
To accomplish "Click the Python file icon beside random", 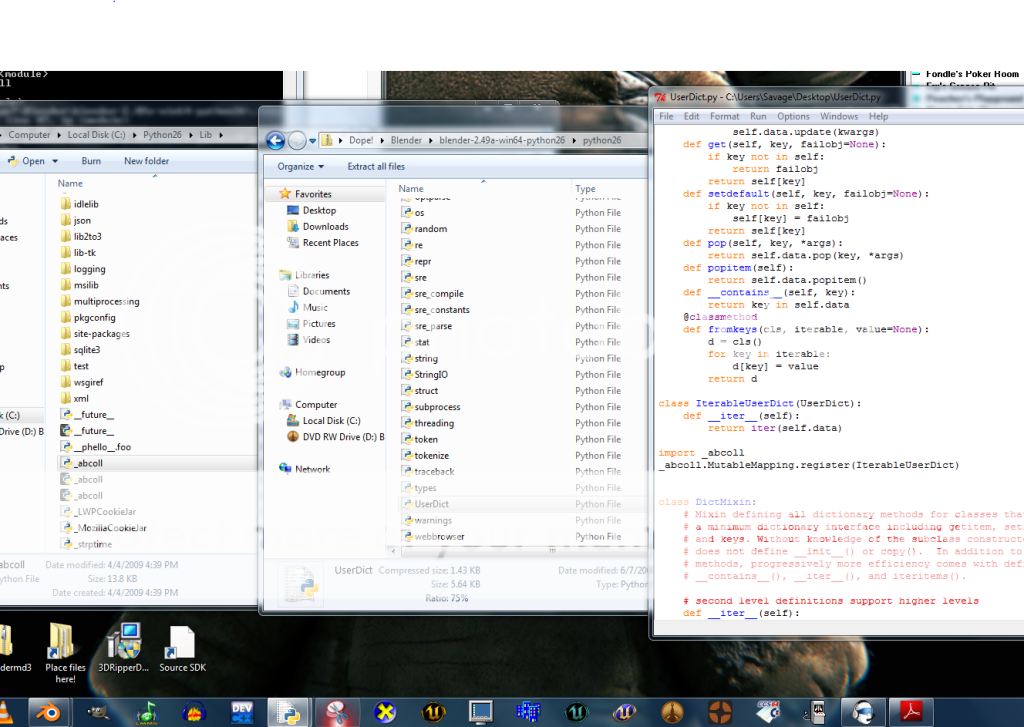I will click(x=407, y=229).
